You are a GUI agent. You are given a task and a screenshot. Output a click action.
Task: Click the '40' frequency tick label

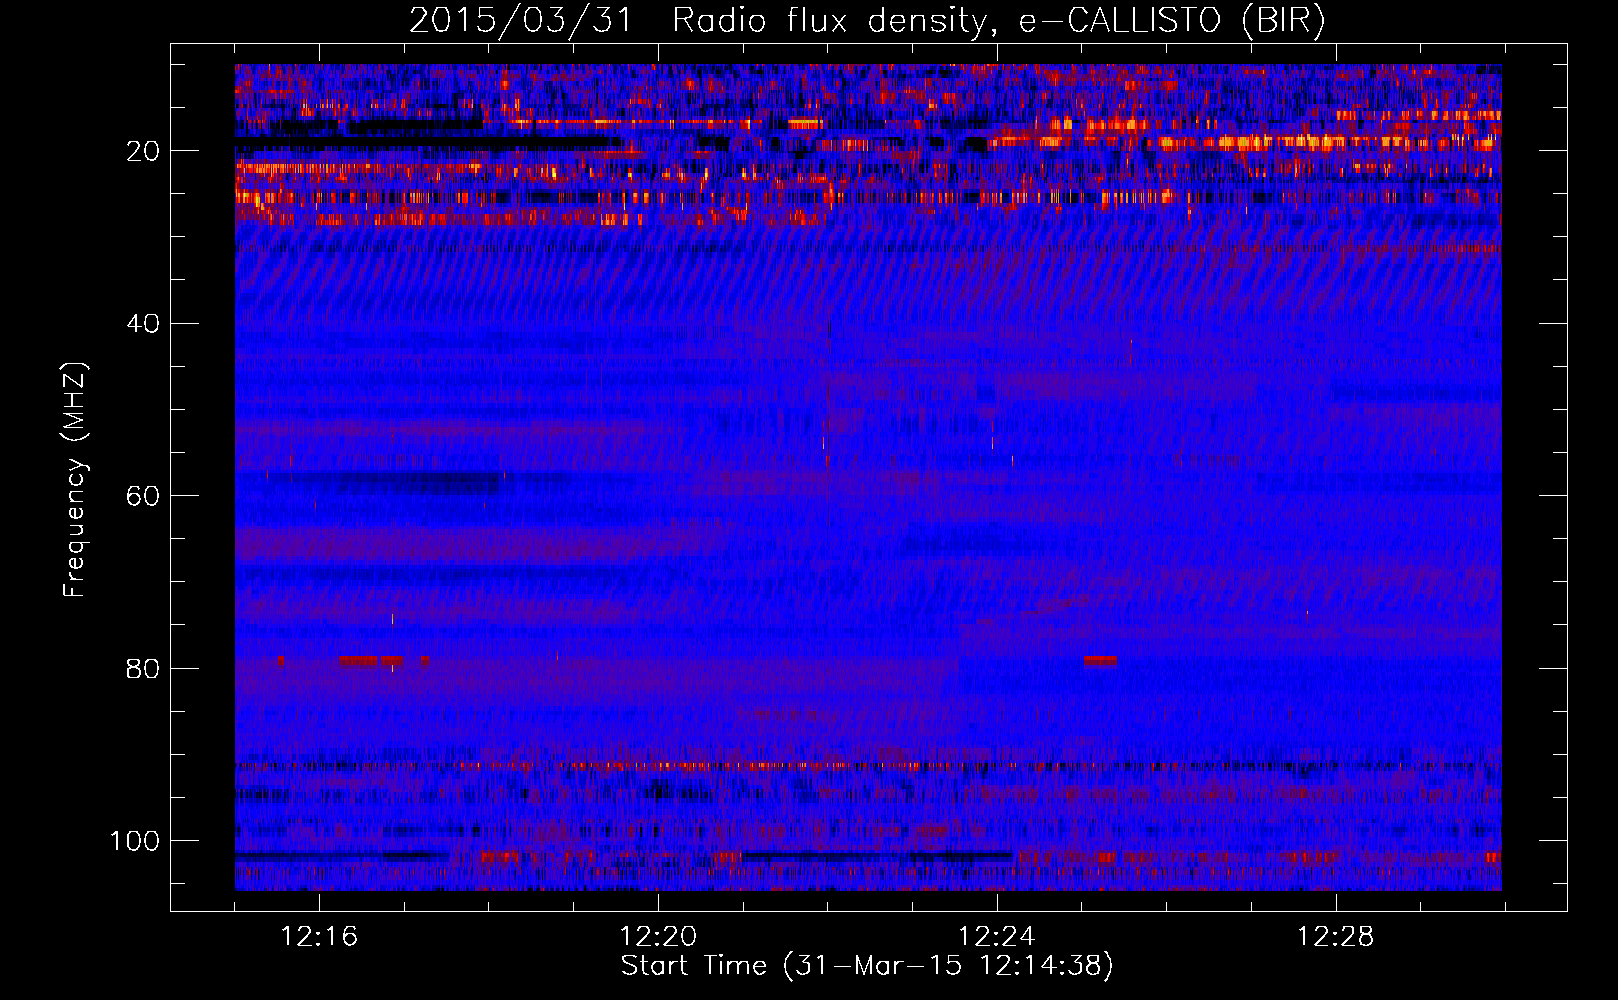[144, 324]
